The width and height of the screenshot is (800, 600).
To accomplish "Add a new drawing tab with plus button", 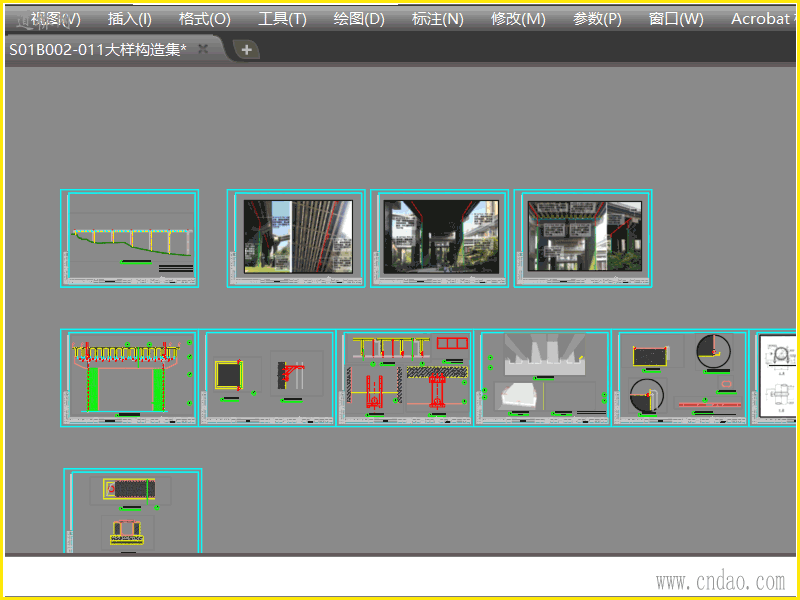I will pos(246,50).
